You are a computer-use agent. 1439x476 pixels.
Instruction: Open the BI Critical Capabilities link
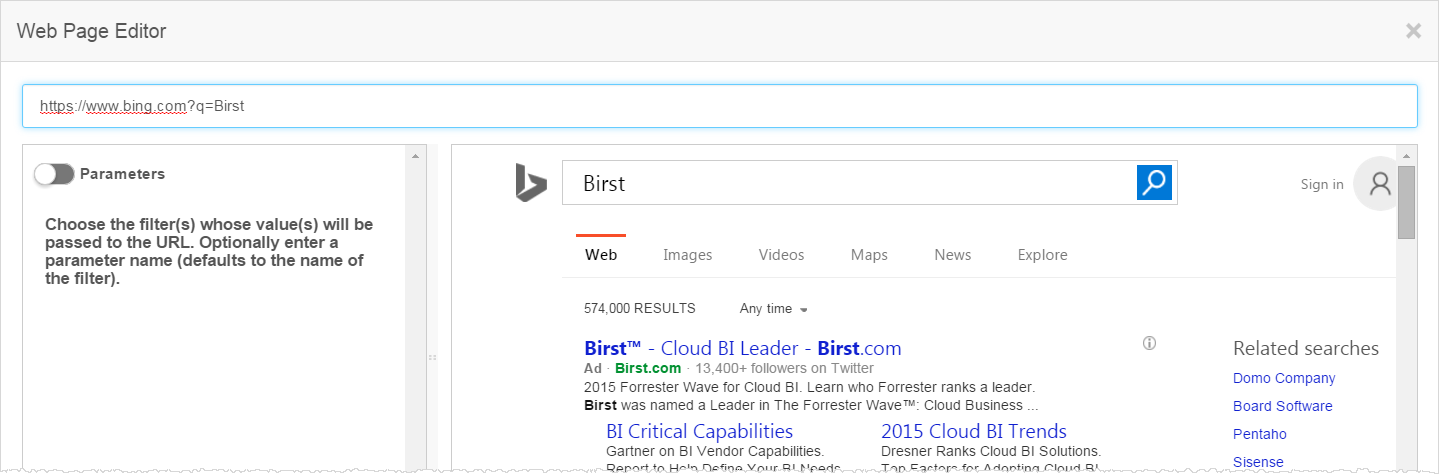point(699,432)
